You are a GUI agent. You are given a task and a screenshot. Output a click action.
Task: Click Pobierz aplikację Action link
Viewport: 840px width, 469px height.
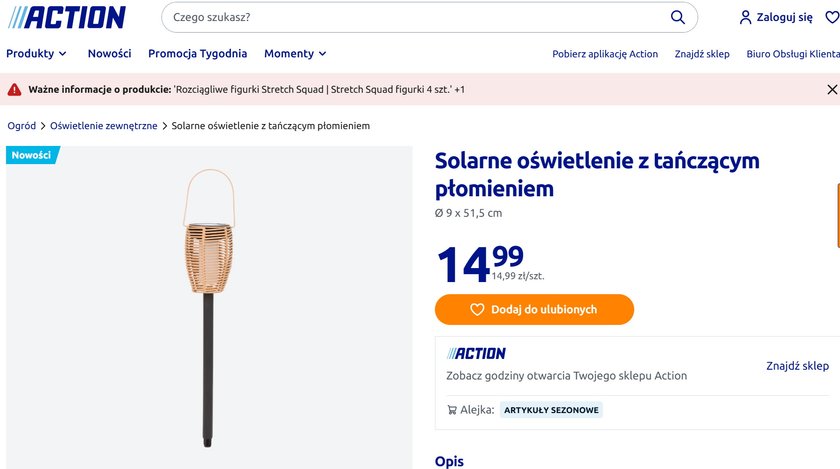coord(605,54)
